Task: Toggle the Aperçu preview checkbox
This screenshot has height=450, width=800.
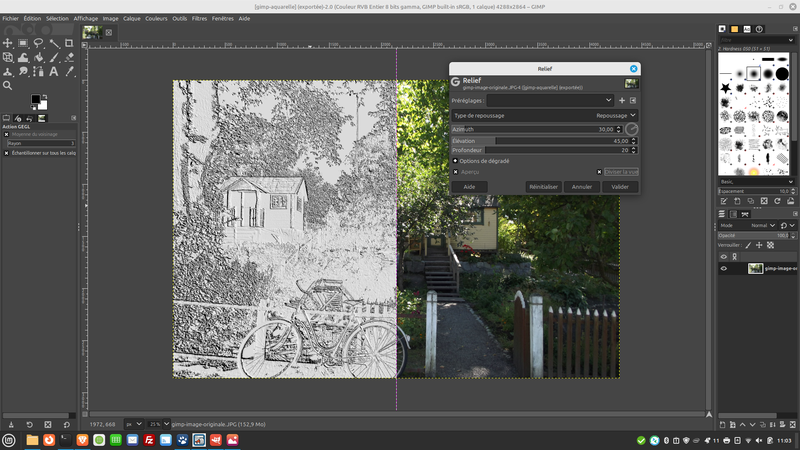Action: (x=456, y=172)
